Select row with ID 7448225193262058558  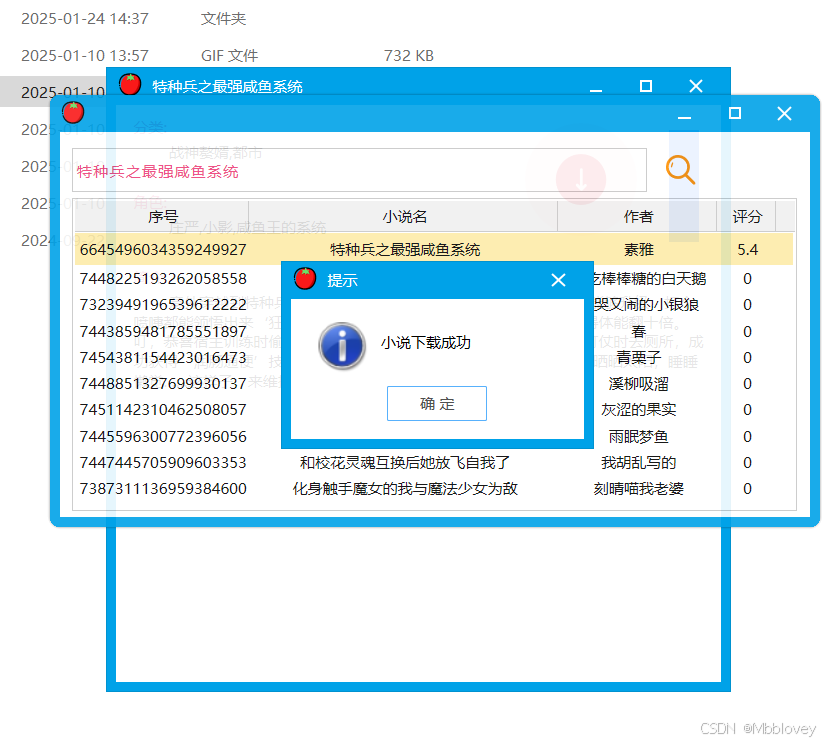point(163,279)
